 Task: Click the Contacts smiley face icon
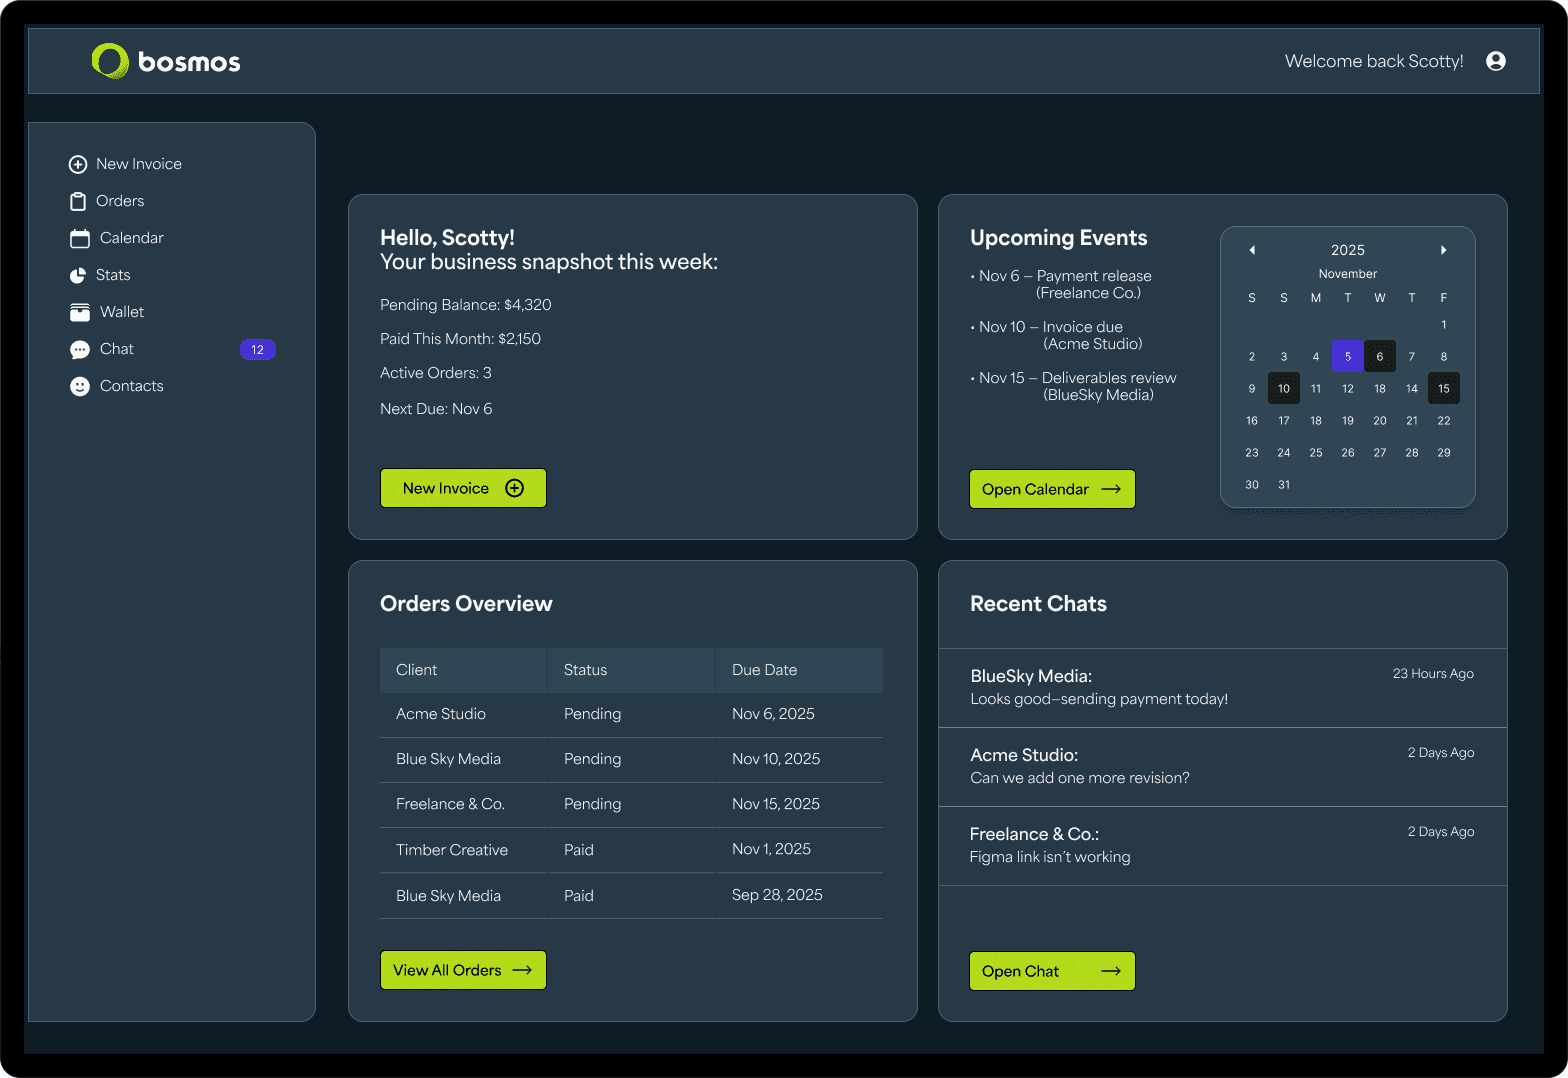tap(80, 386)
